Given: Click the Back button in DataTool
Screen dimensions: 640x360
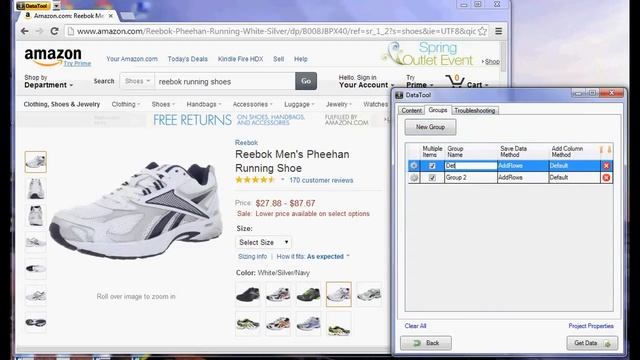Looking at the screenshot, I should (x=426, y=343).
